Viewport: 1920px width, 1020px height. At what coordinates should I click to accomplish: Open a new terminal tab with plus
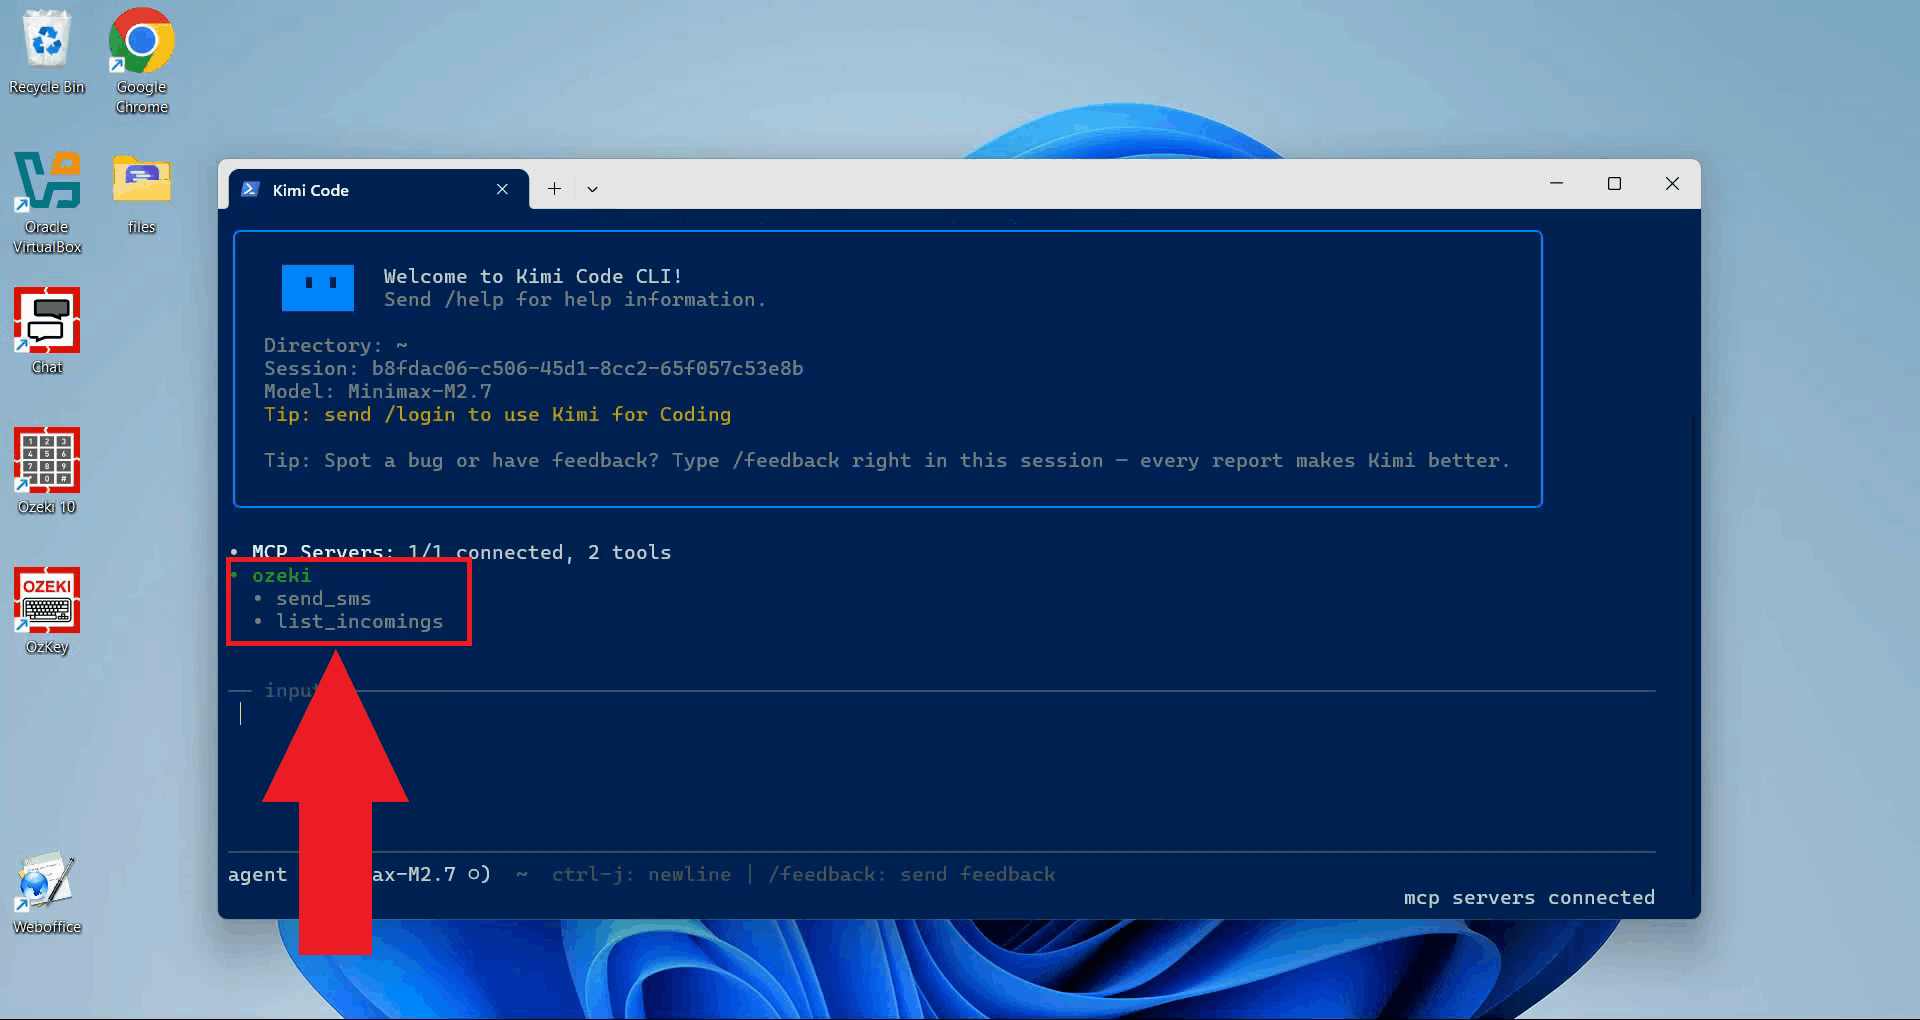554,189
